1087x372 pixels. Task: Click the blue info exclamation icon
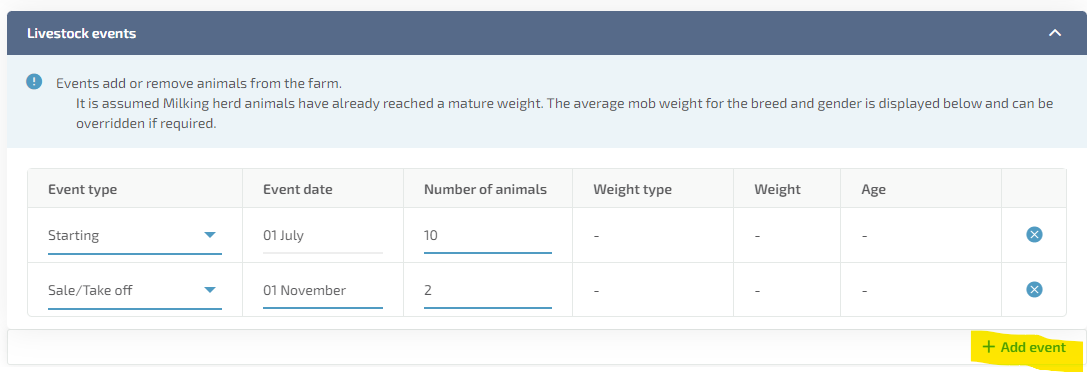tap(34, 82)
